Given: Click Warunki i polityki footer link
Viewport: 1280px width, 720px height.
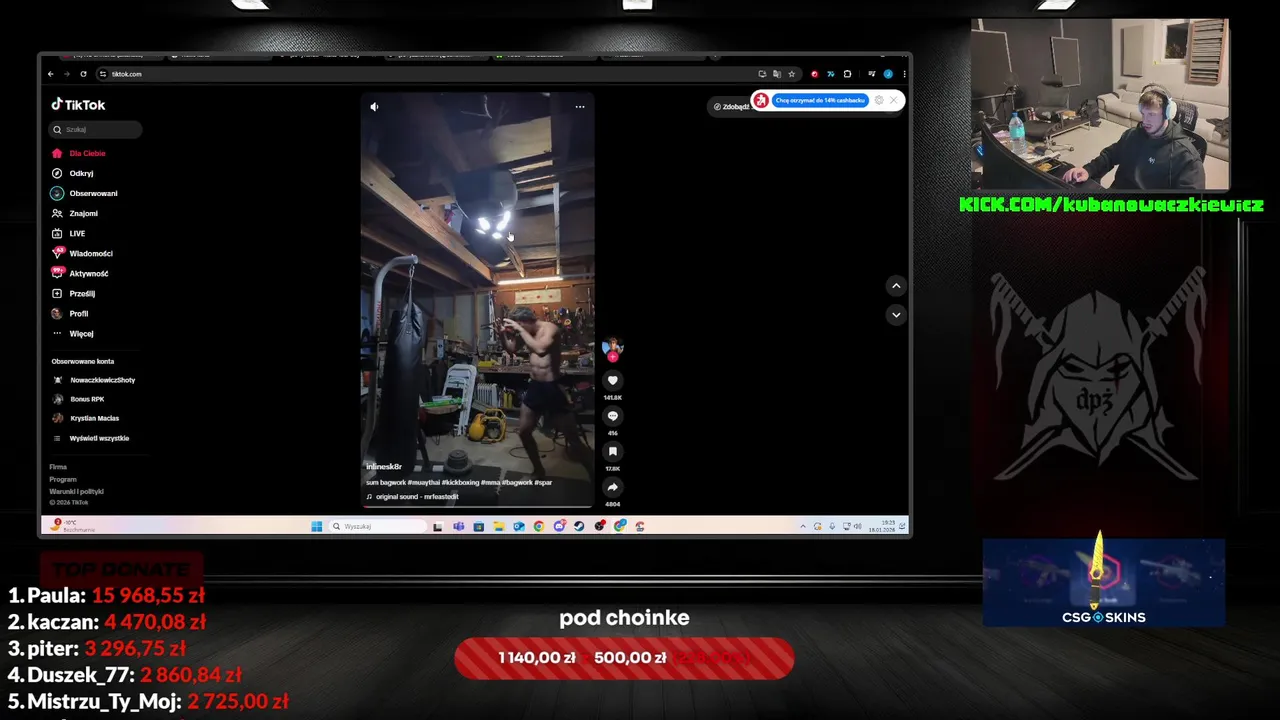Looking at the screenshot, I should [x=77, y=491].
